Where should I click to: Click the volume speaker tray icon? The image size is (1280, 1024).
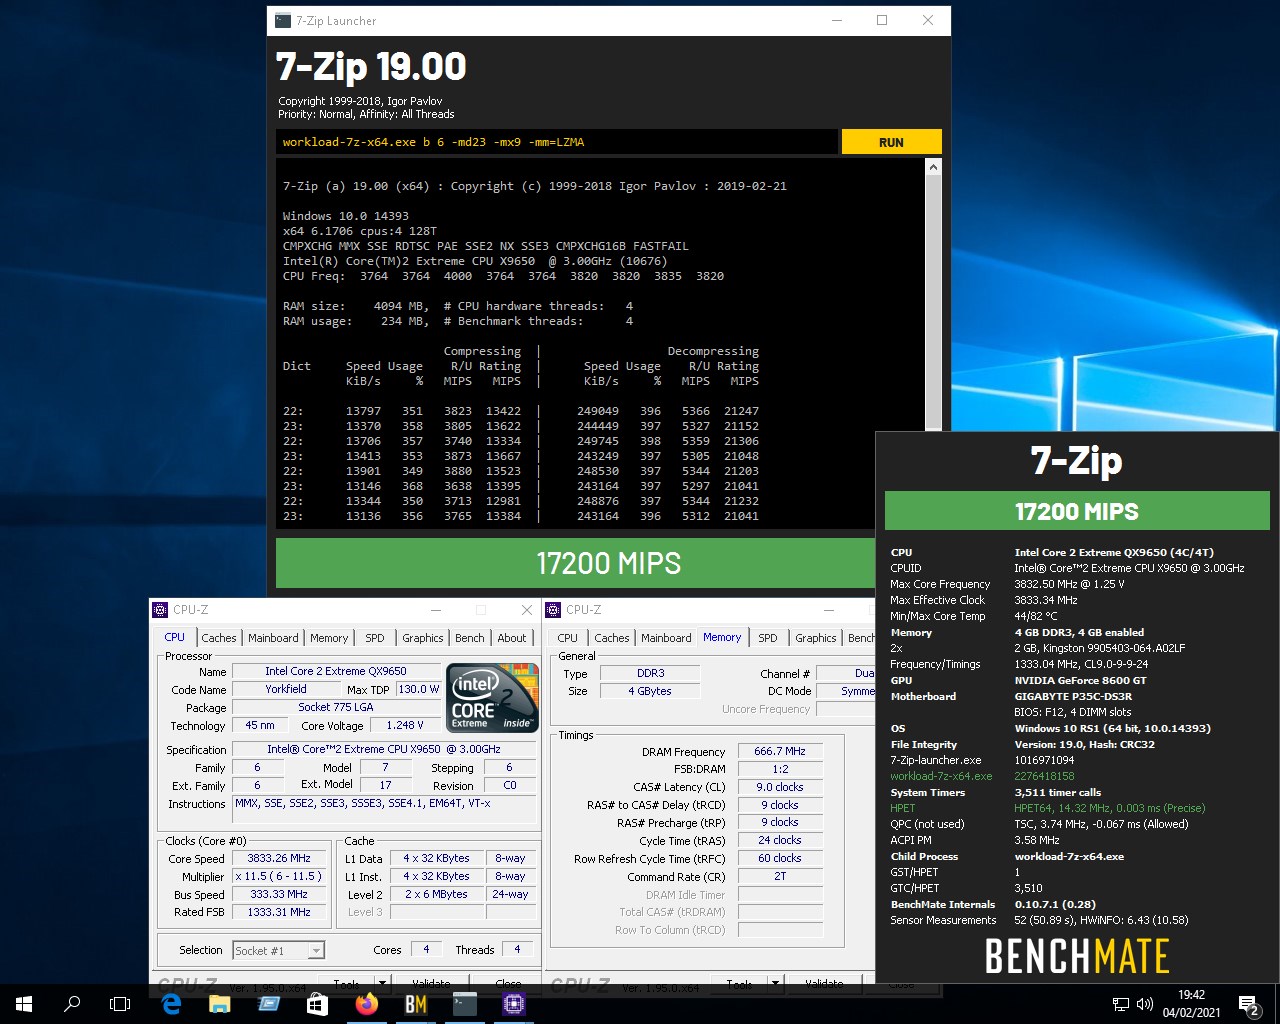pyautogui.click(x=1145, y=1004)
